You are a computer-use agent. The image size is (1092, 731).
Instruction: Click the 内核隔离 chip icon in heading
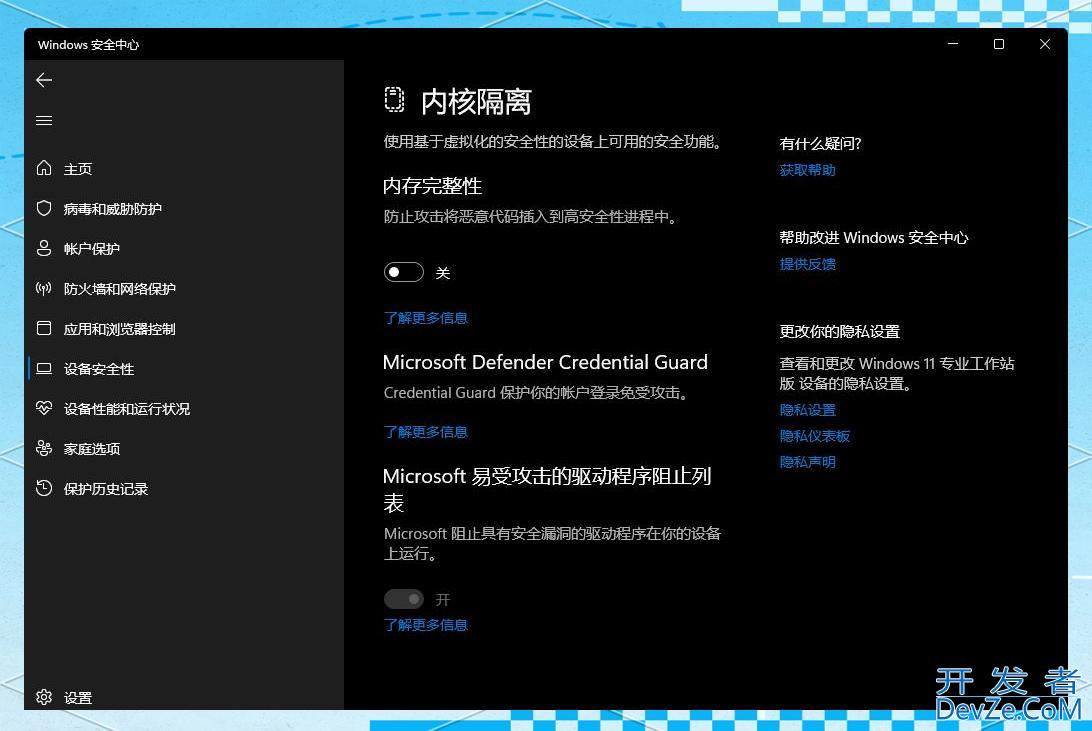[394, 100]
